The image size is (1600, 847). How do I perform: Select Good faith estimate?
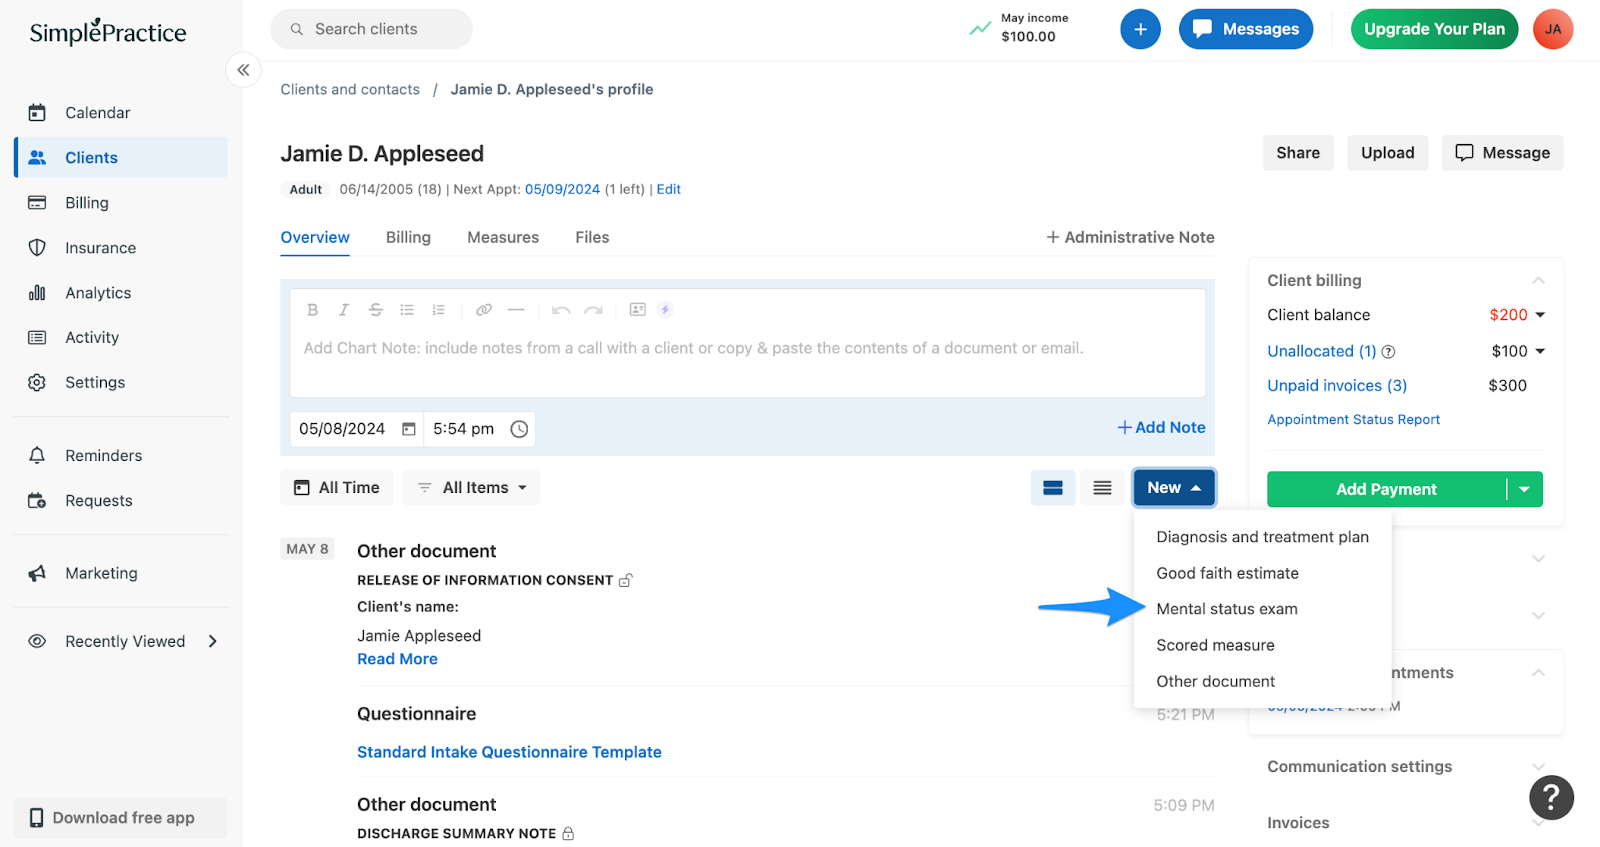click(1262, 573)
